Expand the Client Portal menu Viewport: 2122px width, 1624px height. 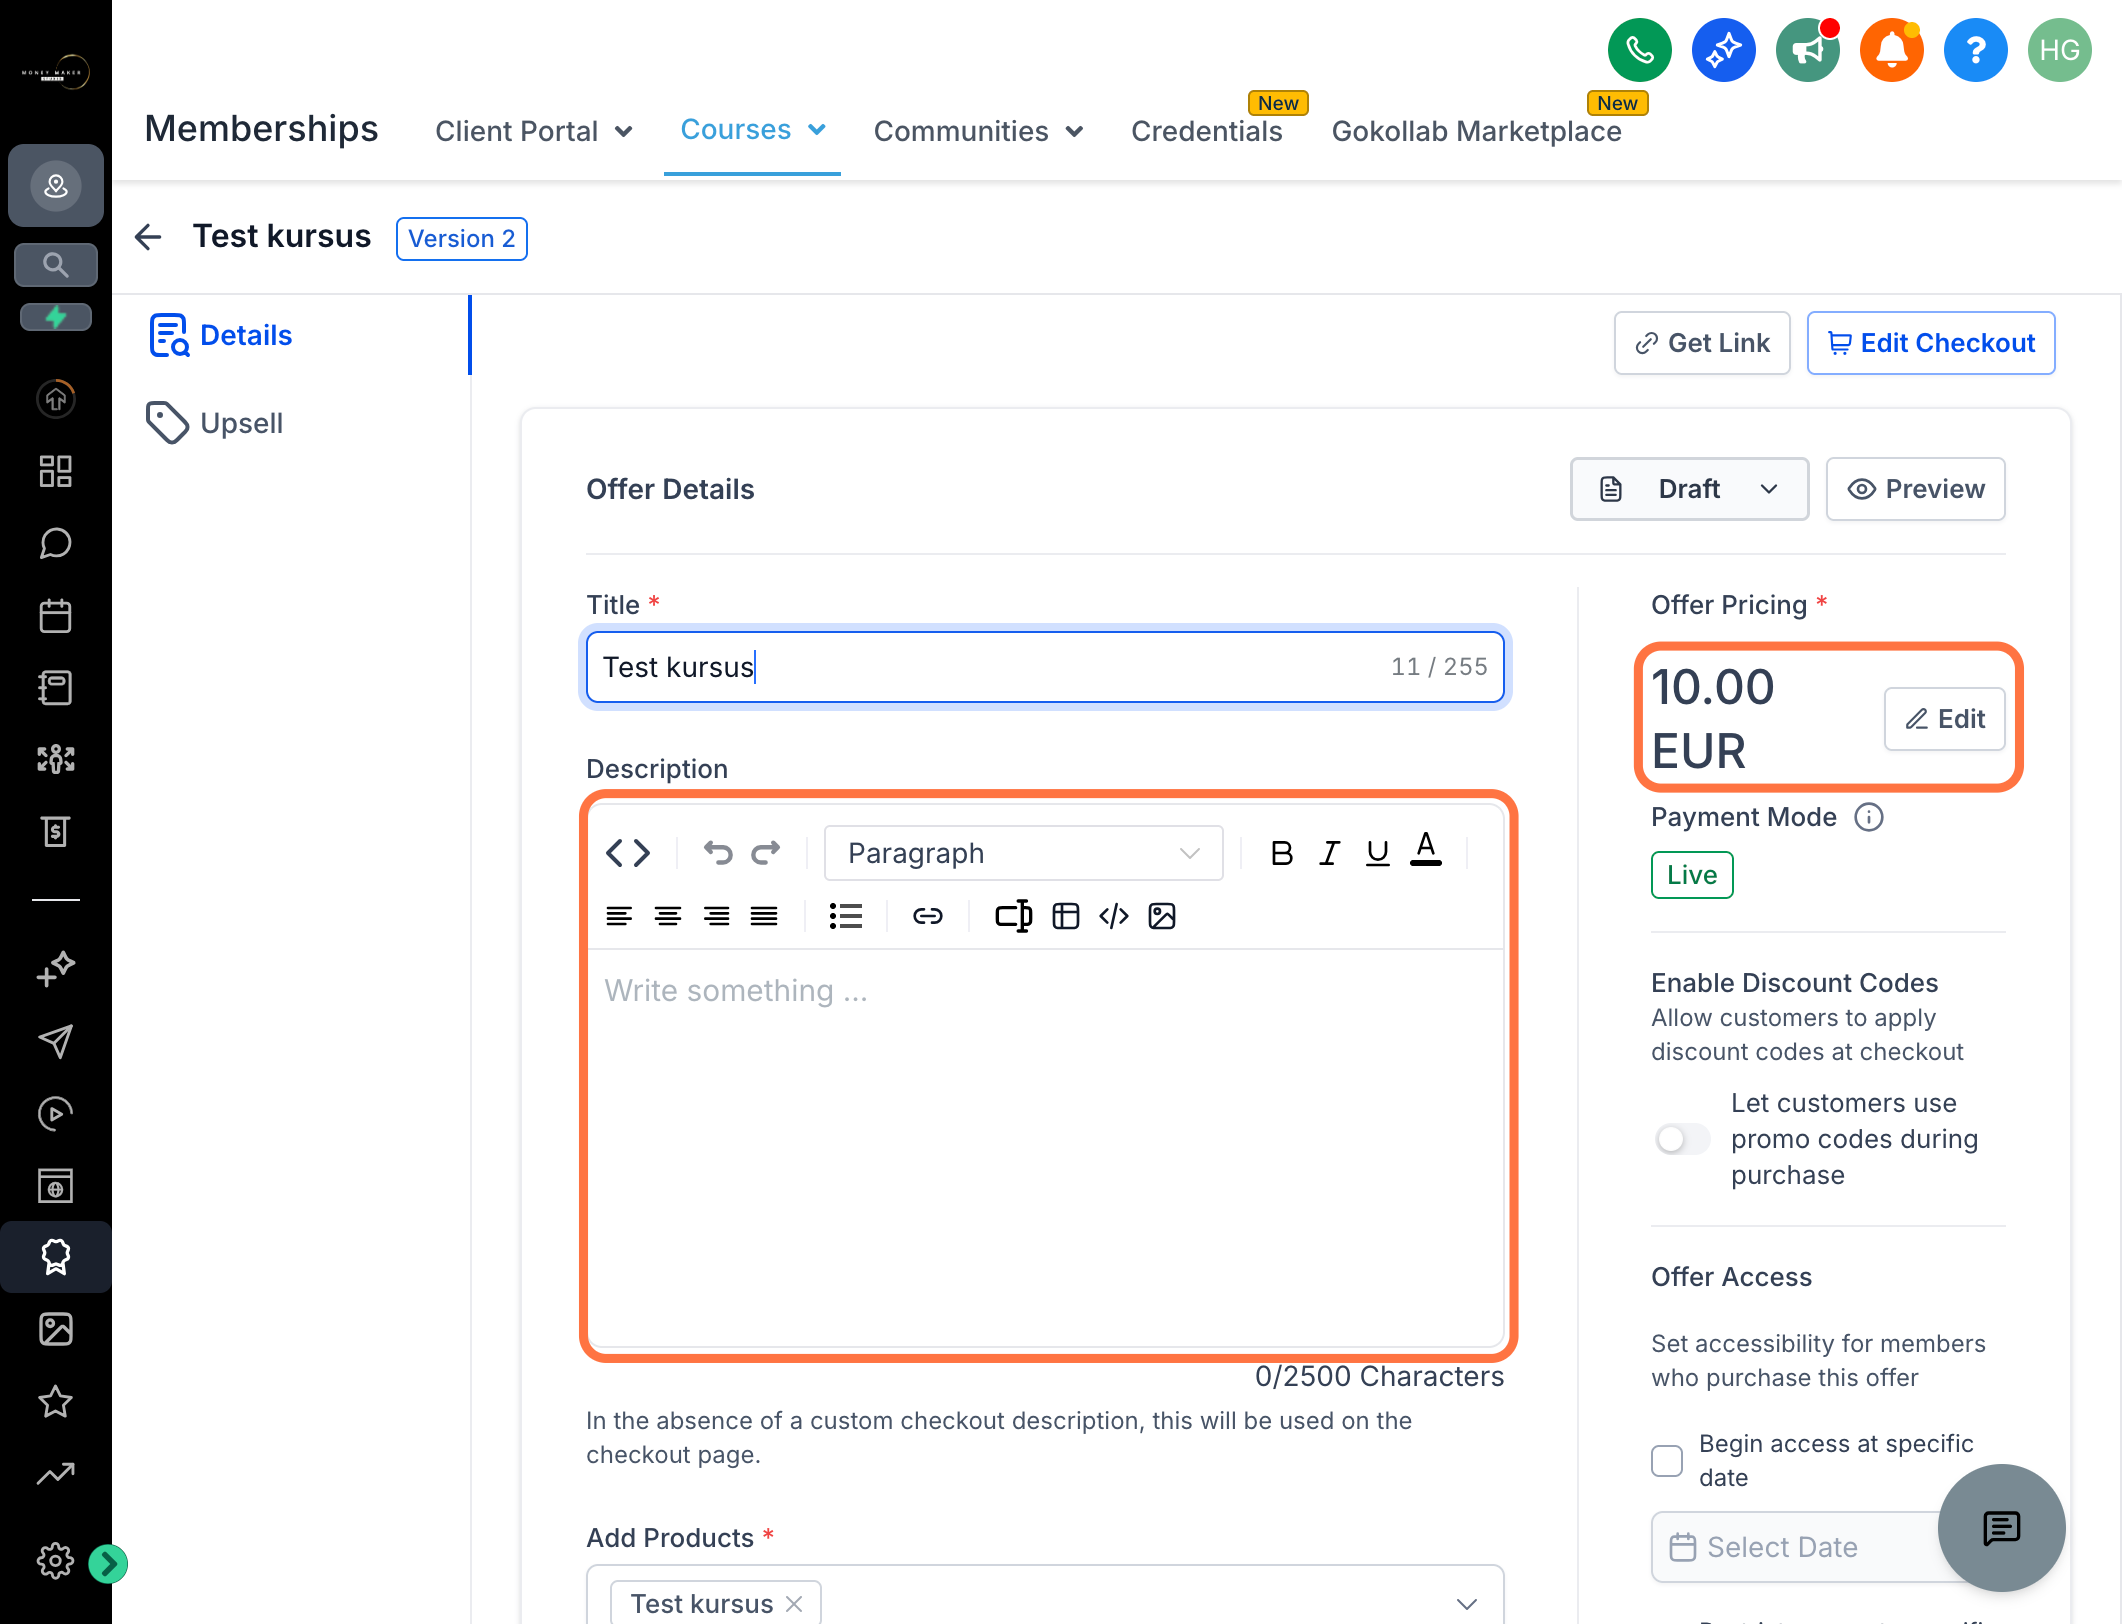[534, 131]
